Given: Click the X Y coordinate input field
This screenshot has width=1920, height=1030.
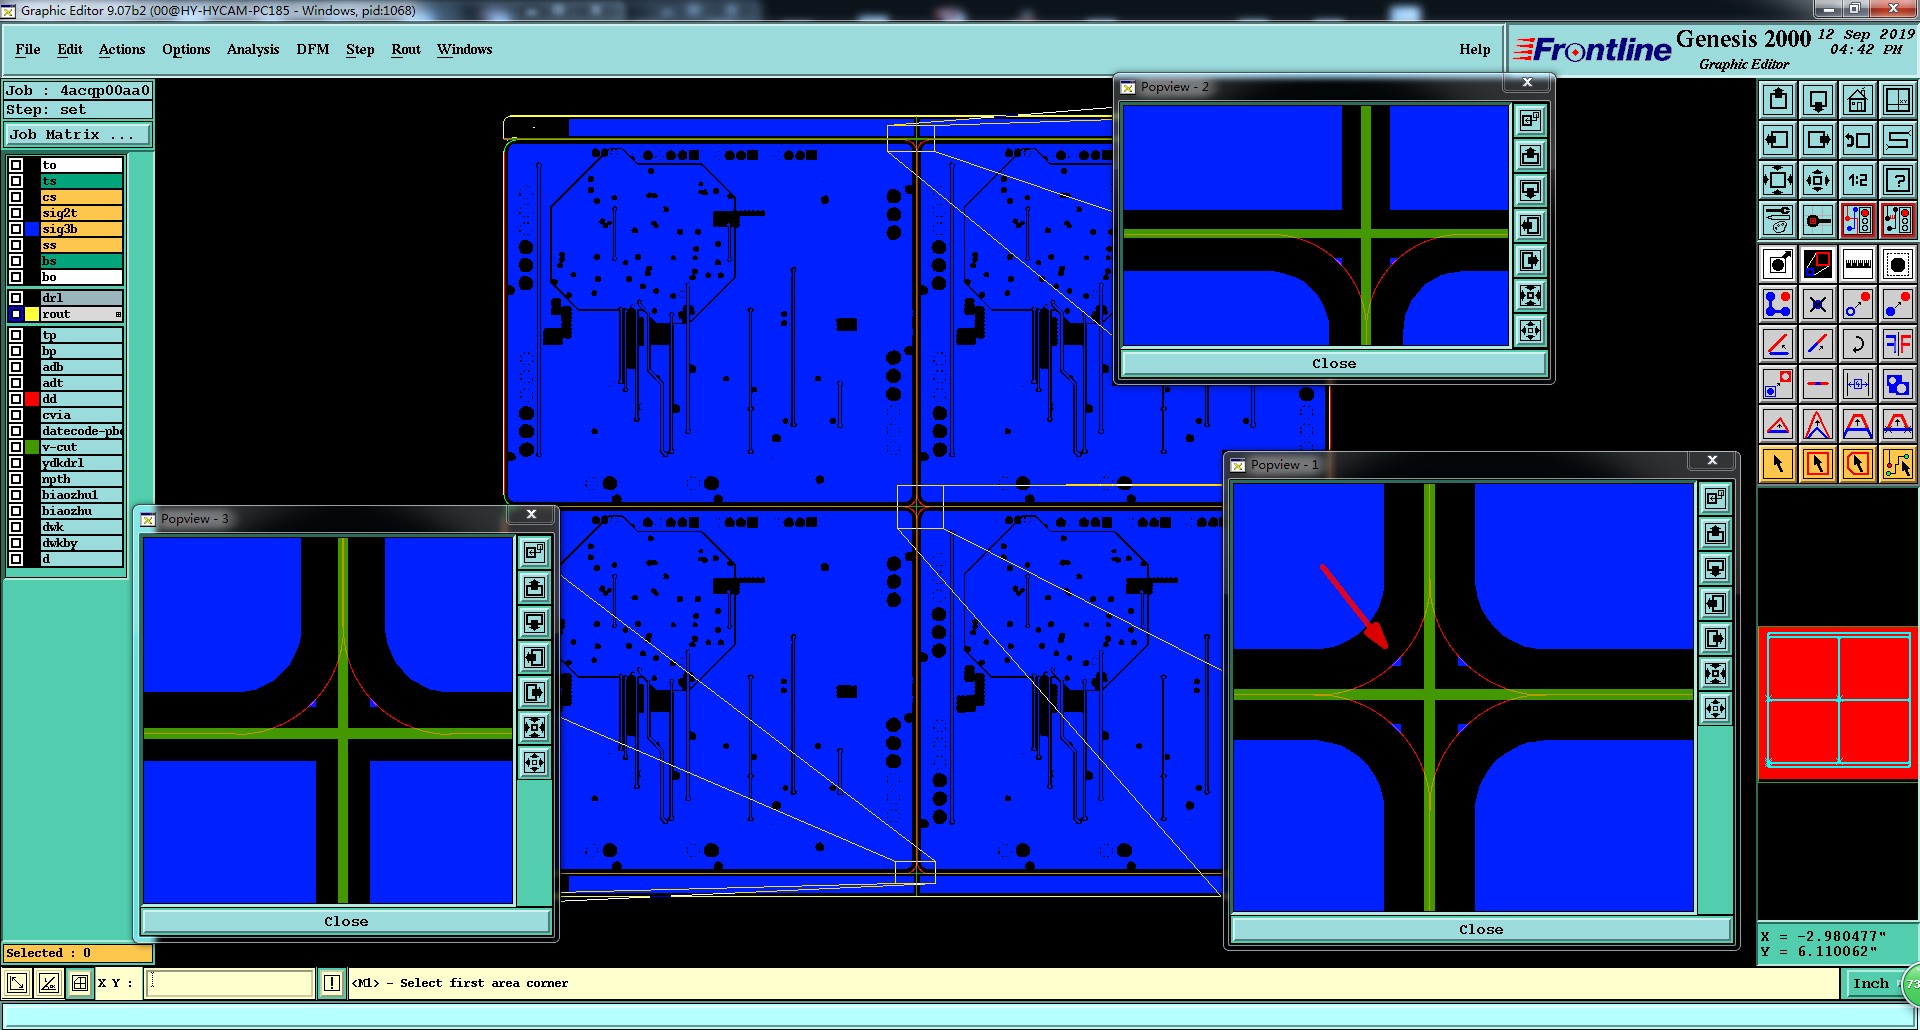Looking at the screenshot, I should 230,983.
